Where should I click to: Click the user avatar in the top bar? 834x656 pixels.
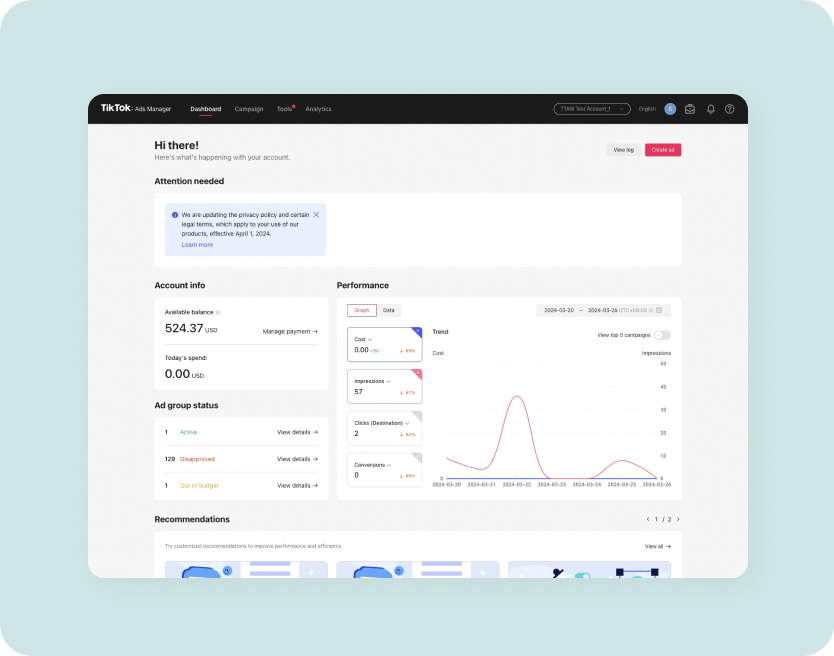coord(670,109)
